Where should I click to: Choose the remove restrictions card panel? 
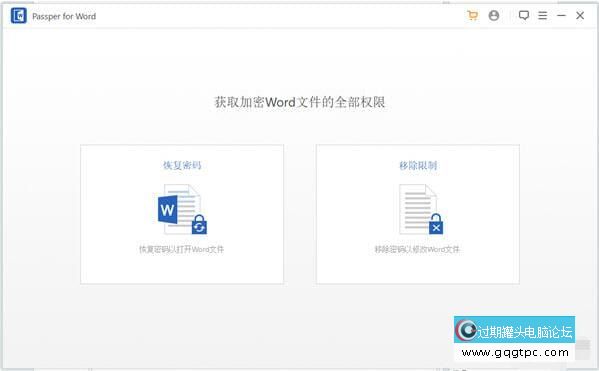pos(418,214)
